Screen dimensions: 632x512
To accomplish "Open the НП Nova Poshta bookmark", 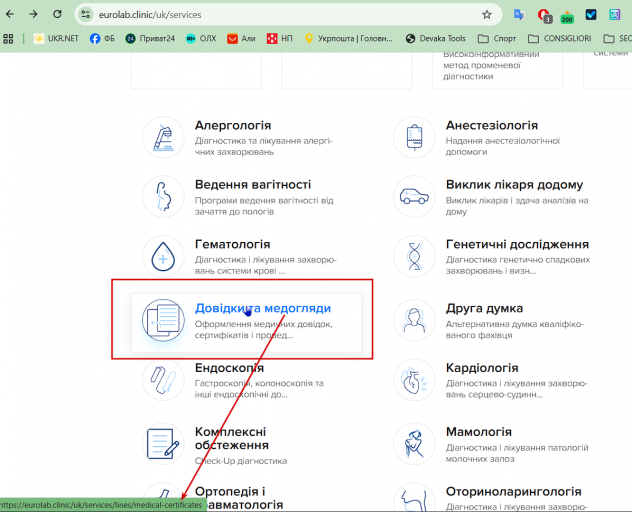I will (x=279, y=39).
